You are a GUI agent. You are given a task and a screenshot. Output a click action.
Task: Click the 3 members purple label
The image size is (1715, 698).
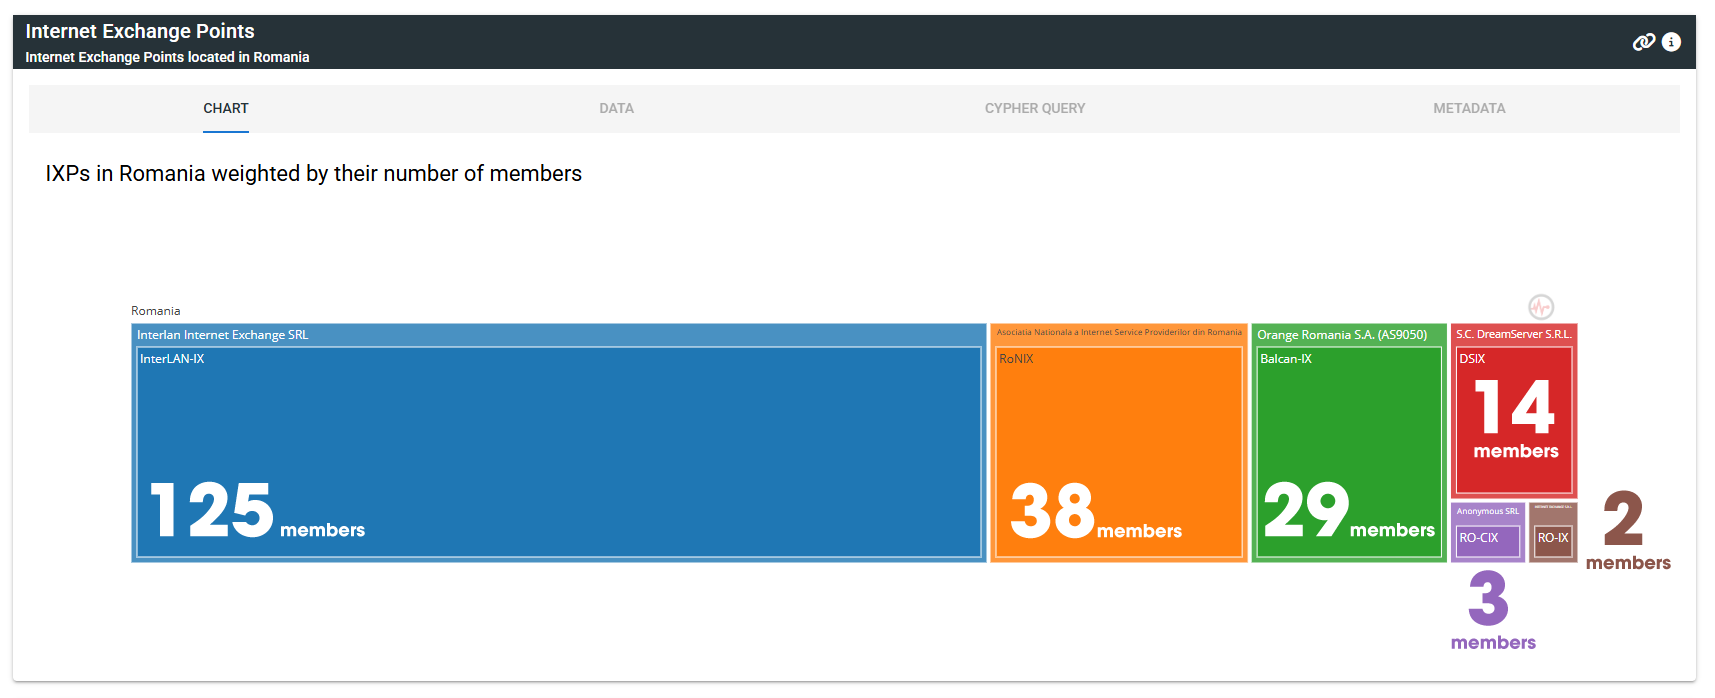point(1493,611)
